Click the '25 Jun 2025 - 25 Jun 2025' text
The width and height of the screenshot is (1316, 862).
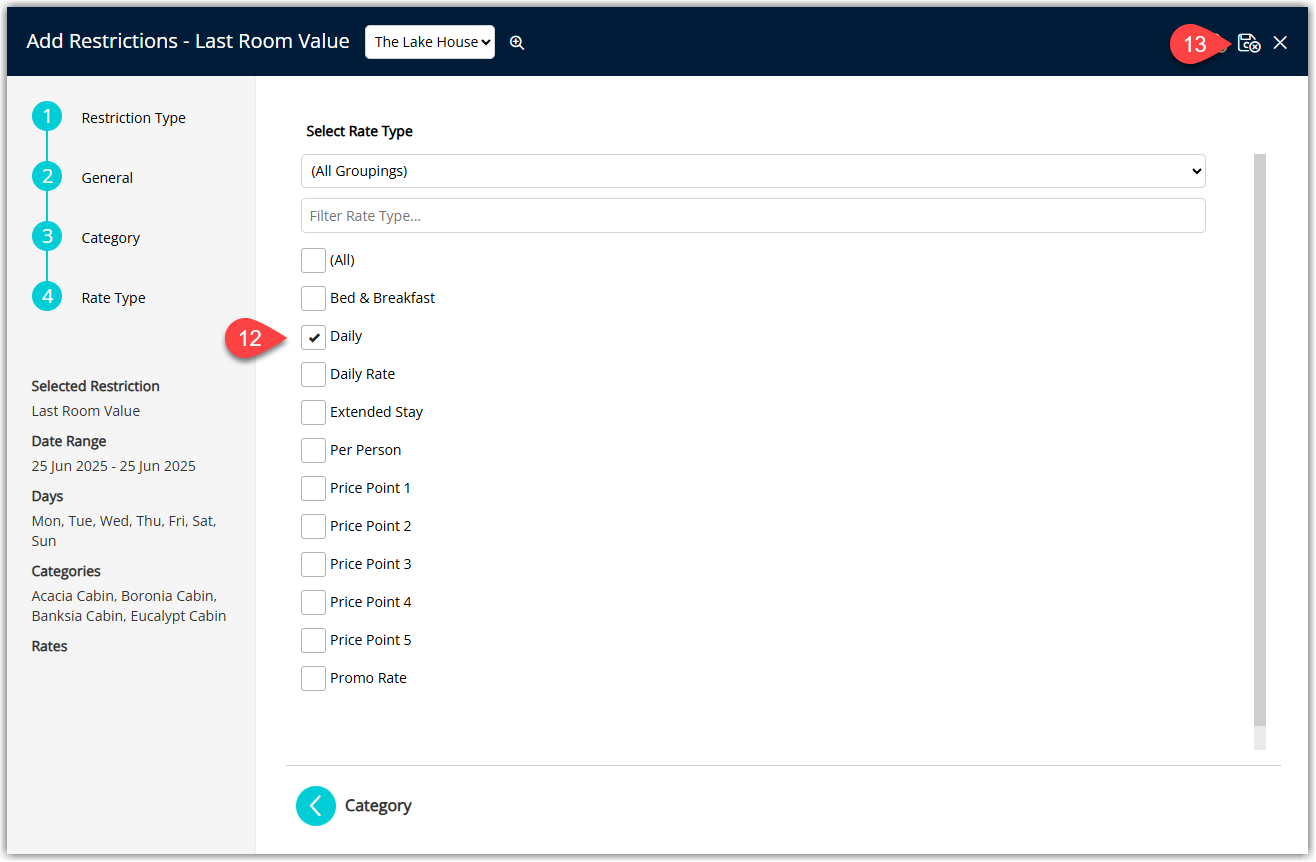coord(114,466)
